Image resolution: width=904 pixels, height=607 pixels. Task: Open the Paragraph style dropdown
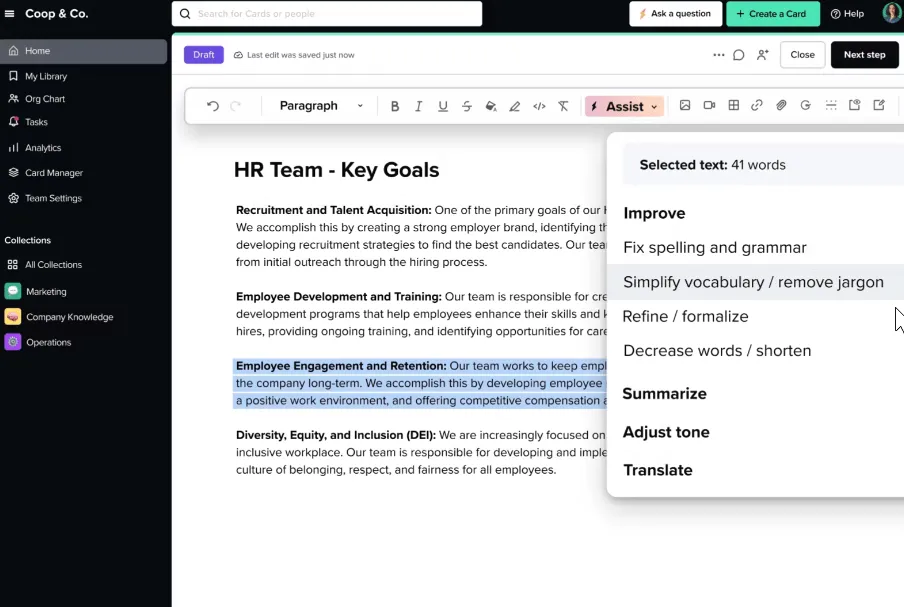coord(321,106)
